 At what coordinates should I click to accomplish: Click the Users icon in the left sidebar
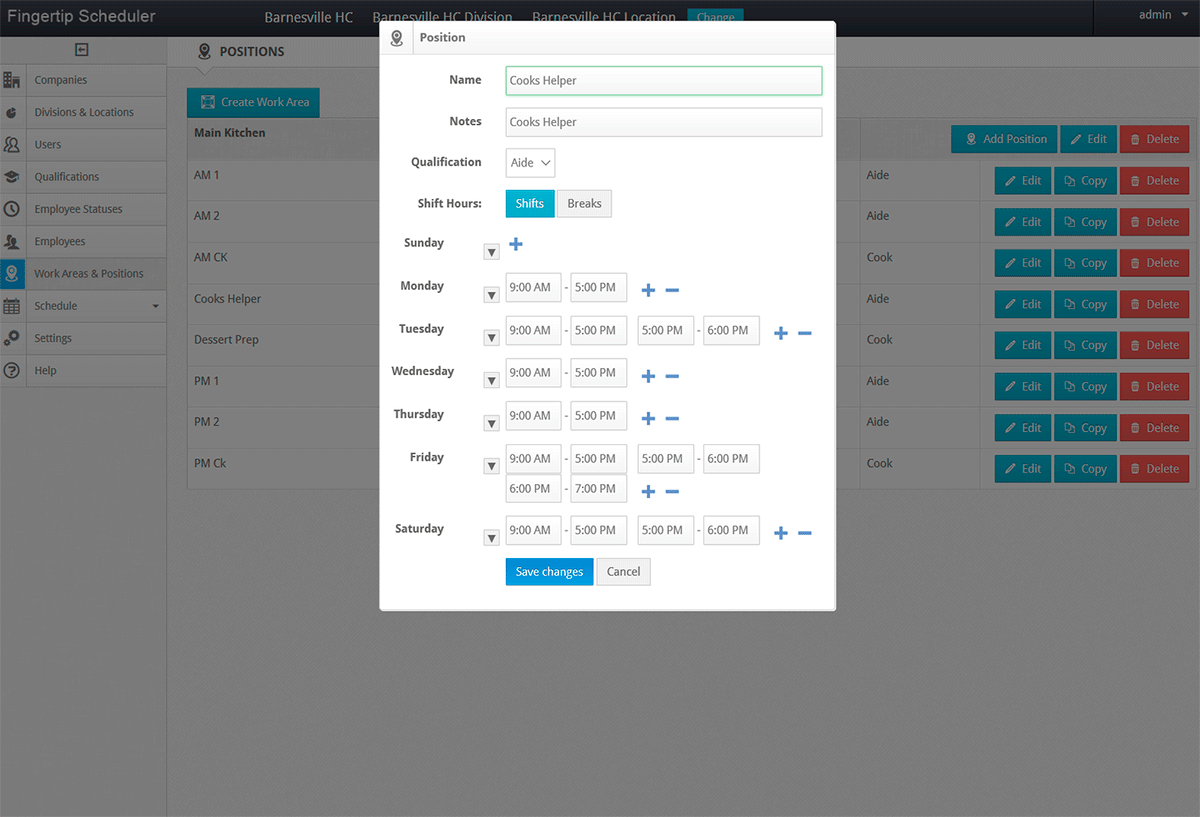(14, 144)
